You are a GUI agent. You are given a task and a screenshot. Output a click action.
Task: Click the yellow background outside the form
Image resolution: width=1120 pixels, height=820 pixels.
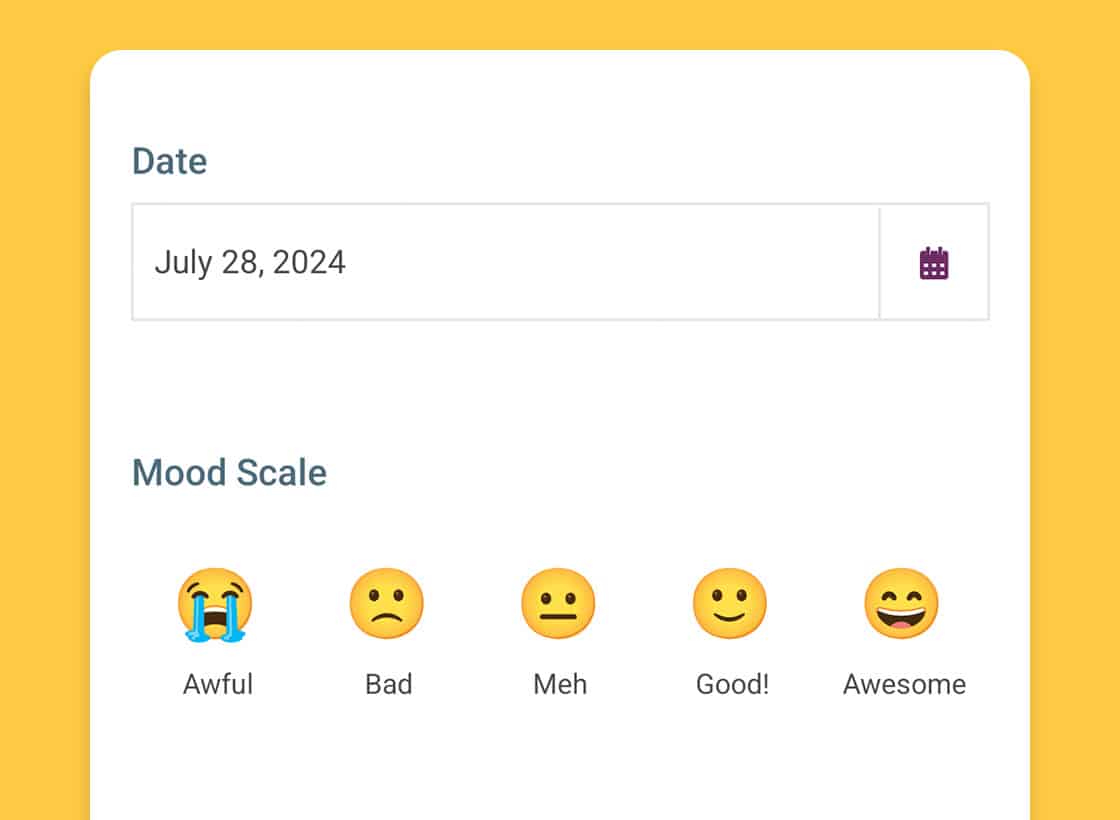pos(45,400)
